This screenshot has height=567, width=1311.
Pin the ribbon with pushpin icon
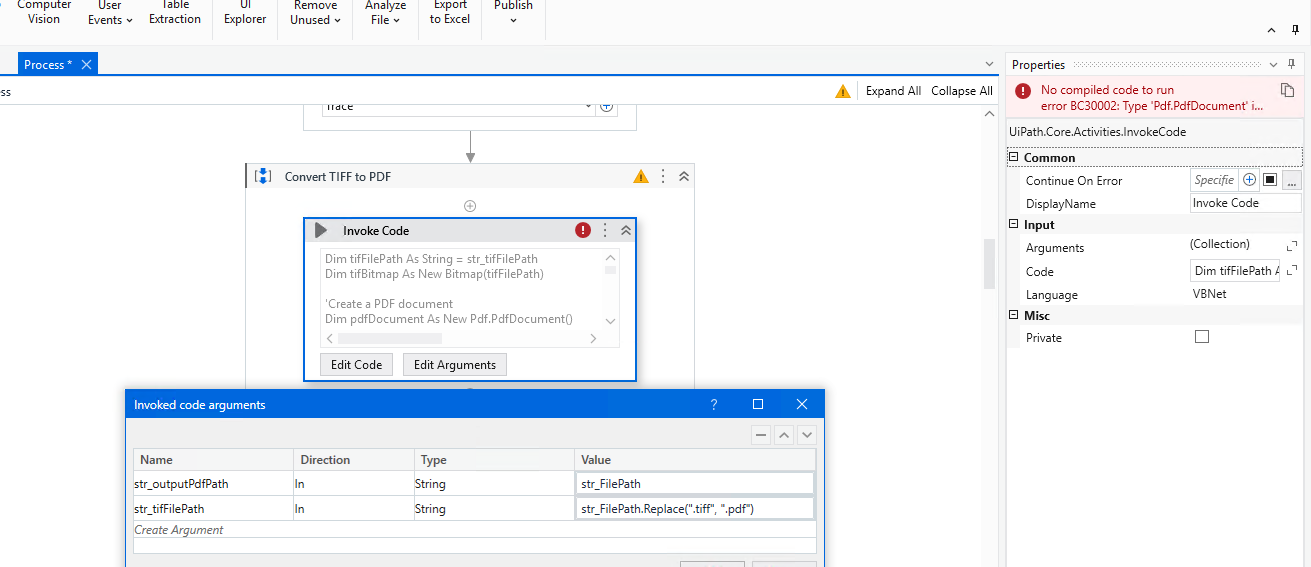click(x=1295, y=31)
